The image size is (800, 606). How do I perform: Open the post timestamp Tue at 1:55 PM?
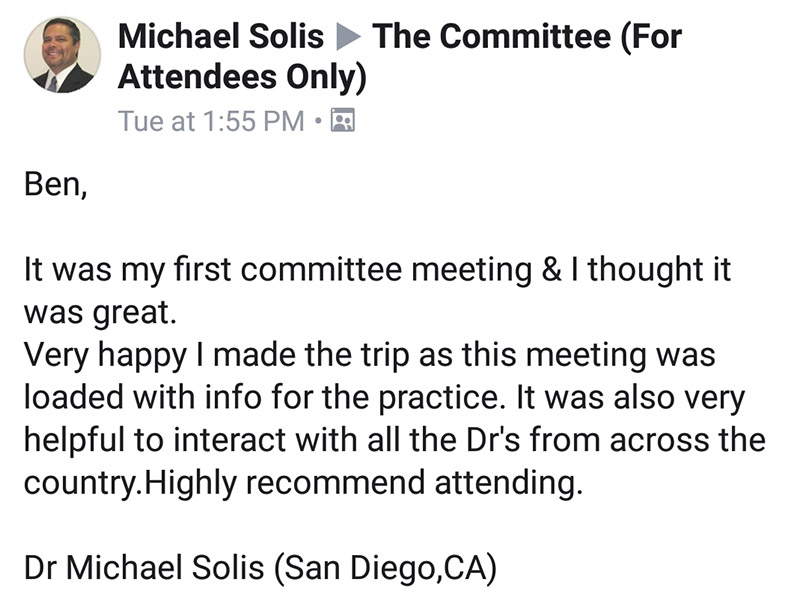click(211, 121)
